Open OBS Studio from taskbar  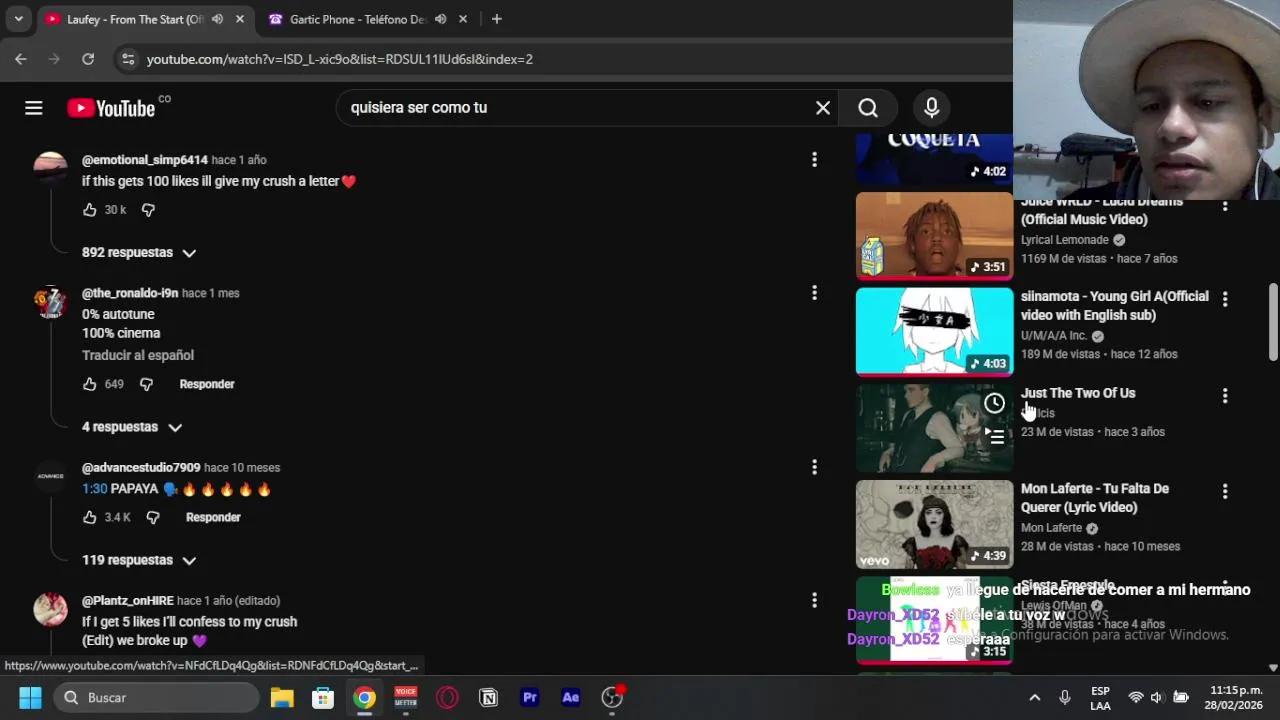tap(612, 697)
